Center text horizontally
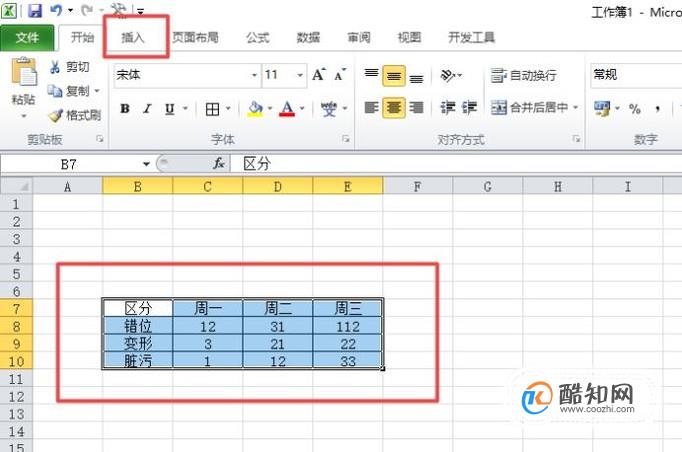 pyautogui.click(x=394, y=107)
